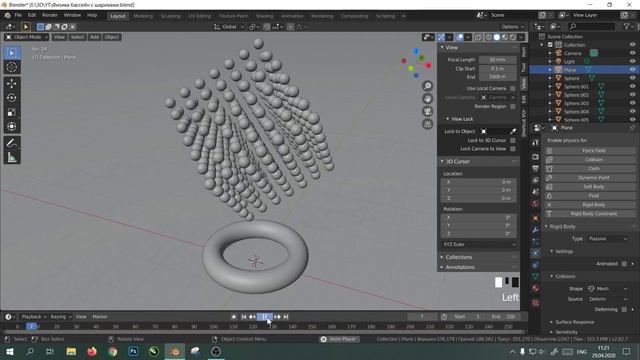Select solid viewport shading mode

[x=497, y=37]
